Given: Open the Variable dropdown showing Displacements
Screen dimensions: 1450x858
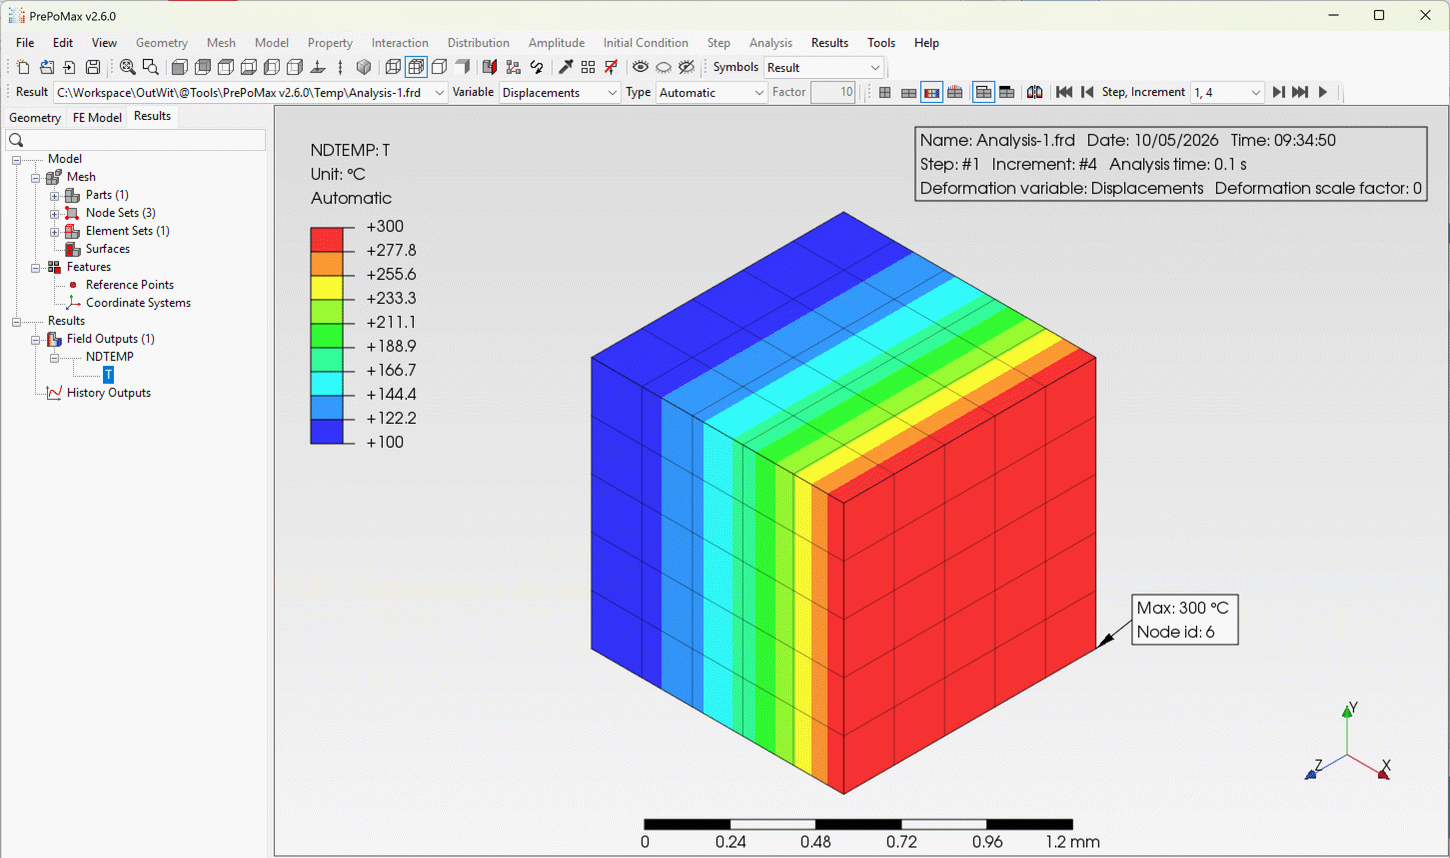Looking at the screenshot, I should (x=559, y=92).
